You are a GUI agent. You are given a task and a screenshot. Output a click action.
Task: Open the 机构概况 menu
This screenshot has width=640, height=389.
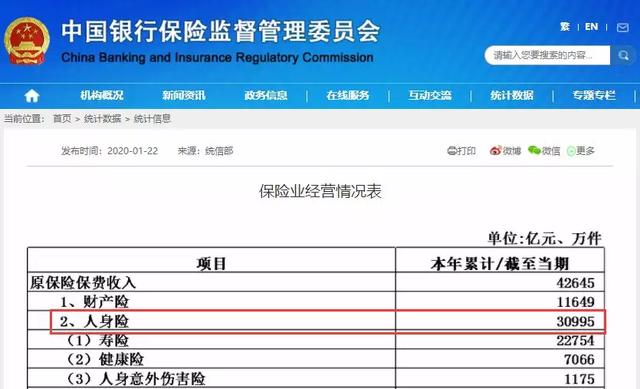102,96
